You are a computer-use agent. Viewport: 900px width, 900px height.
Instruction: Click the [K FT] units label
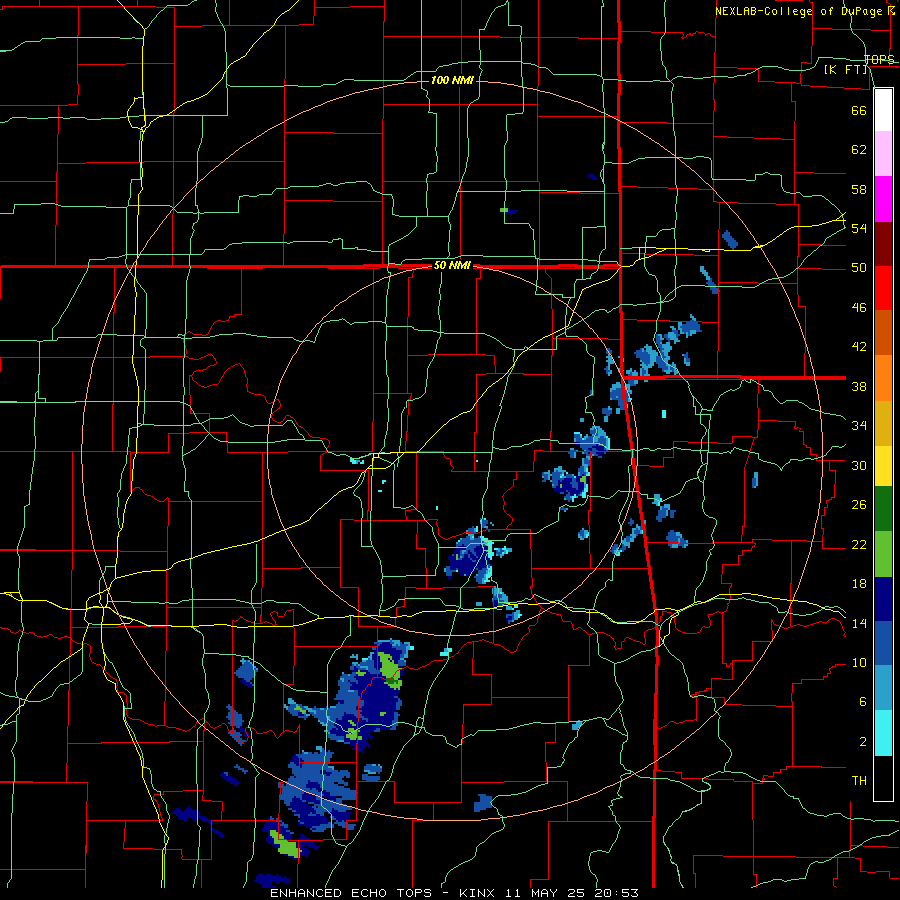coord(846,70)
